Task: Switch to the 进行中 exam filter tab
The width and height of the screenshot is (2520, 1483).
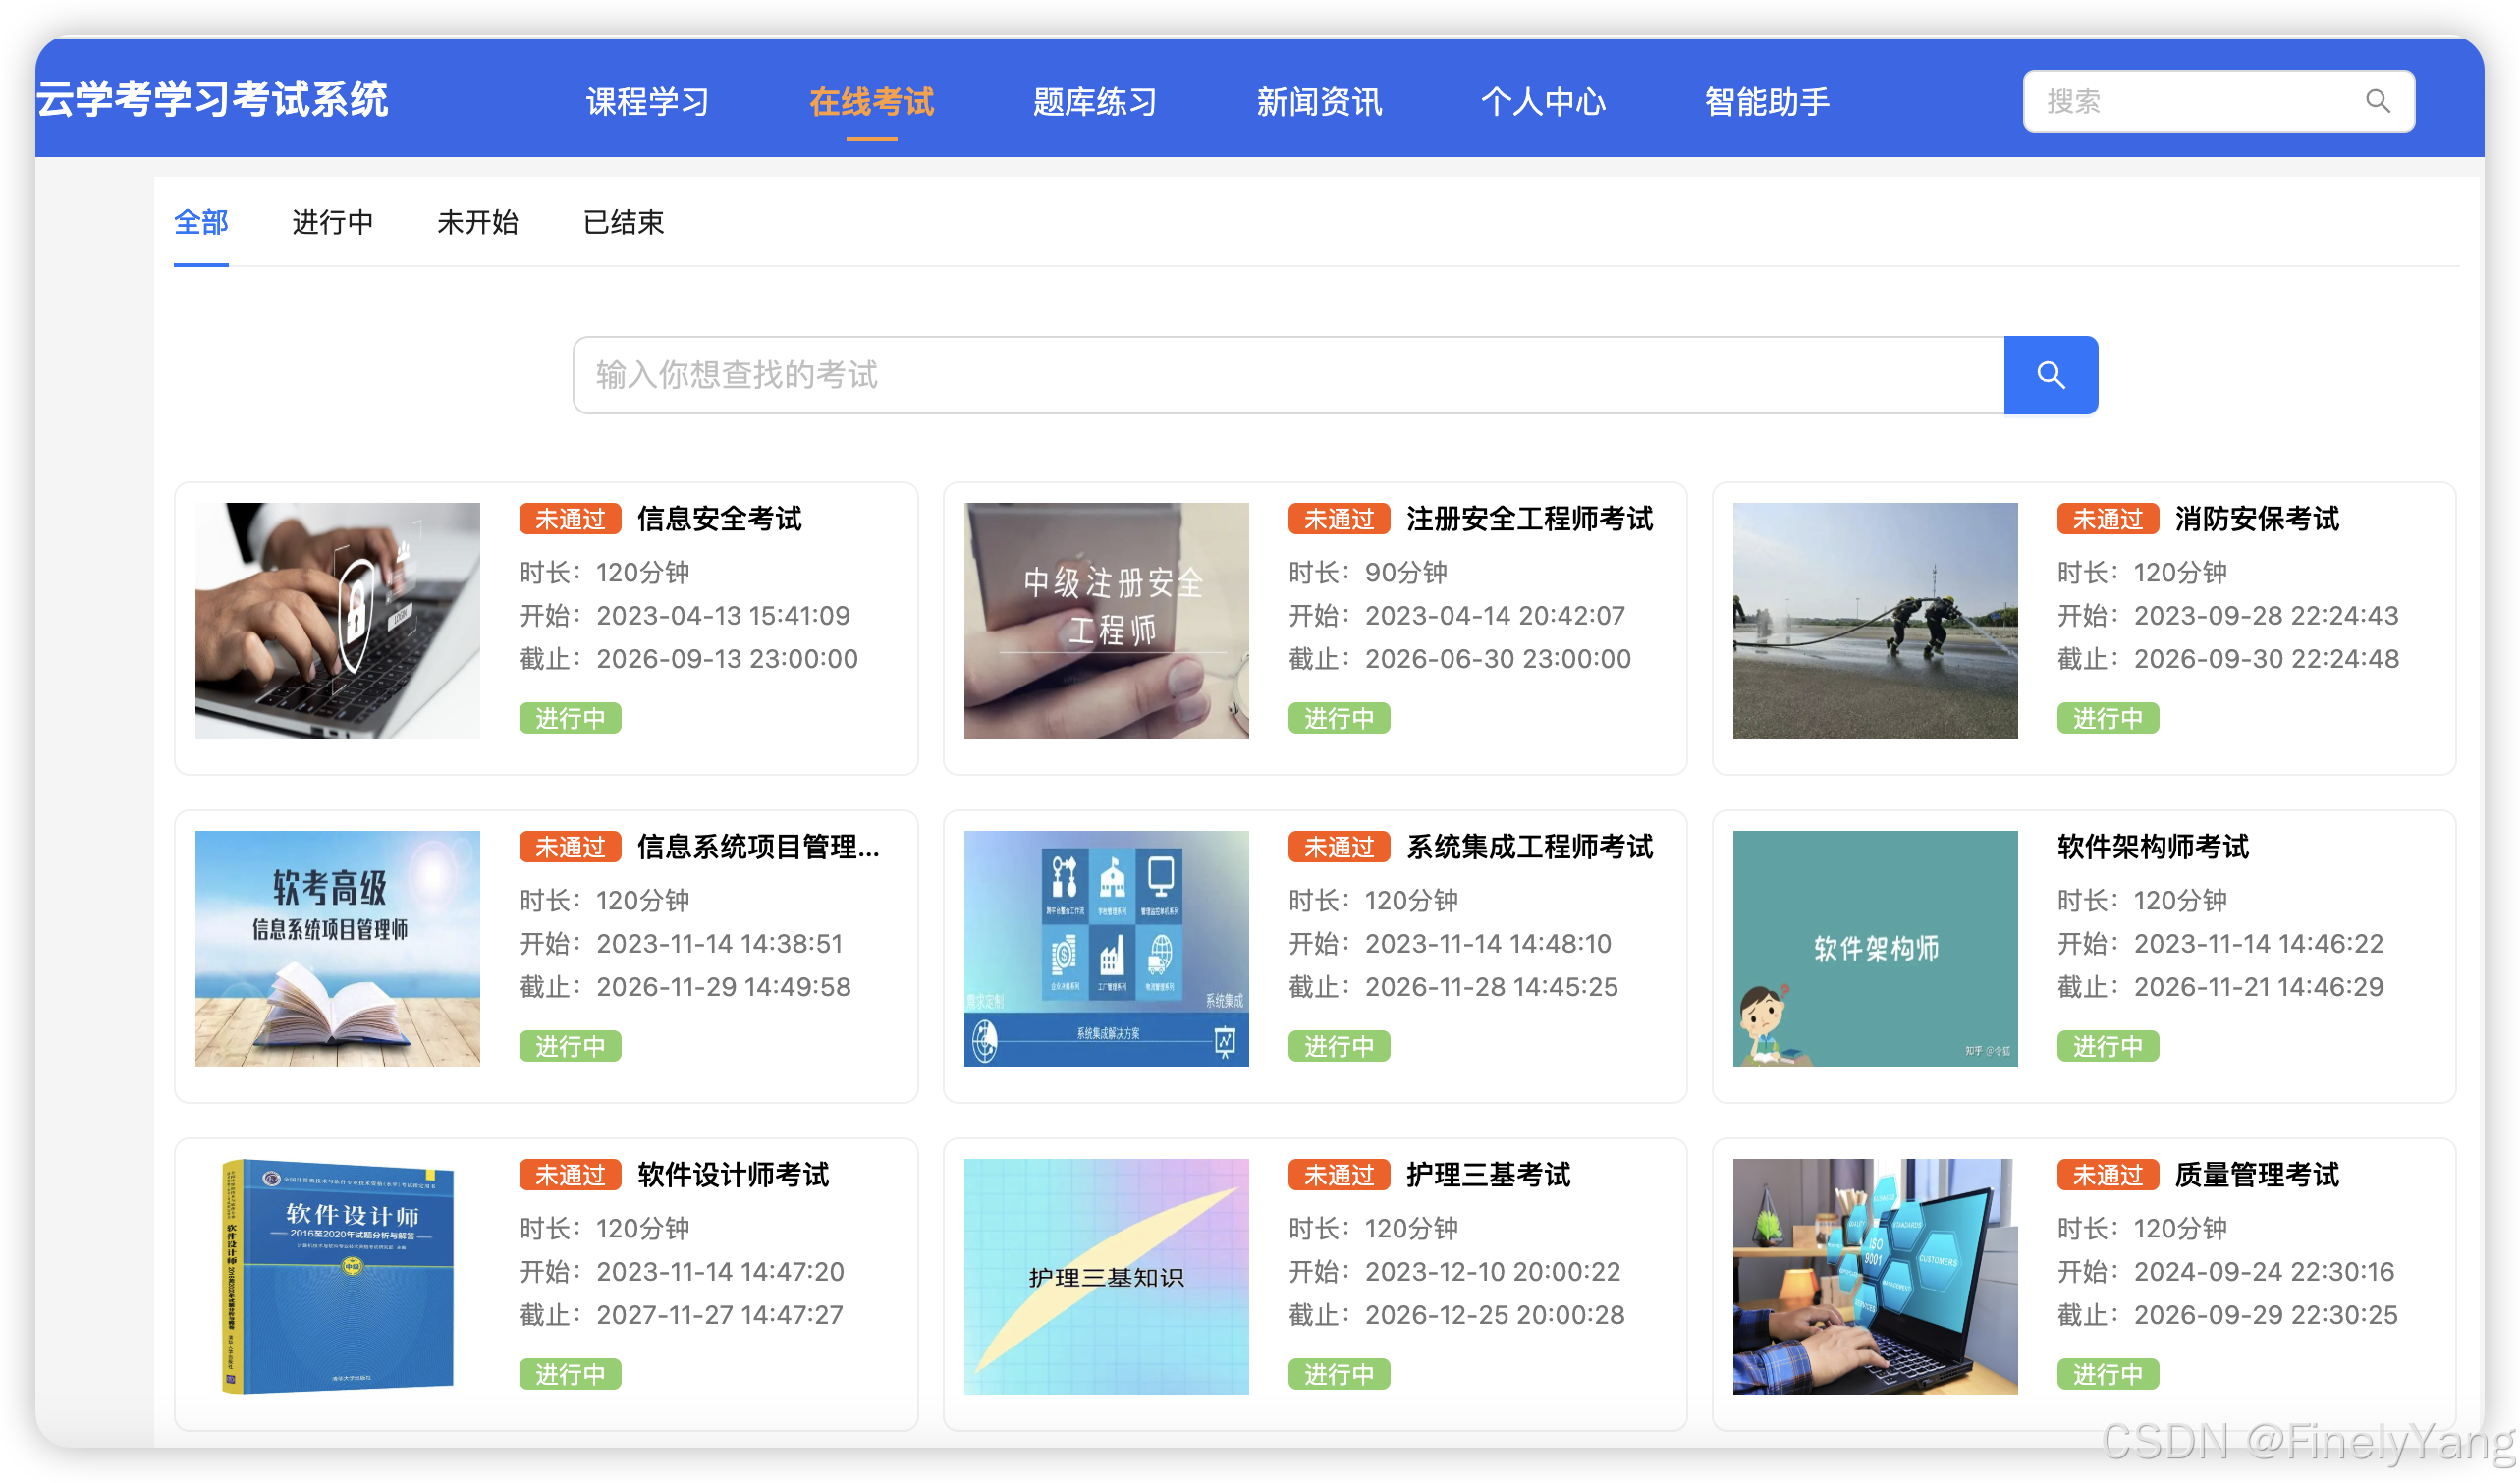Action: (332, 222)
